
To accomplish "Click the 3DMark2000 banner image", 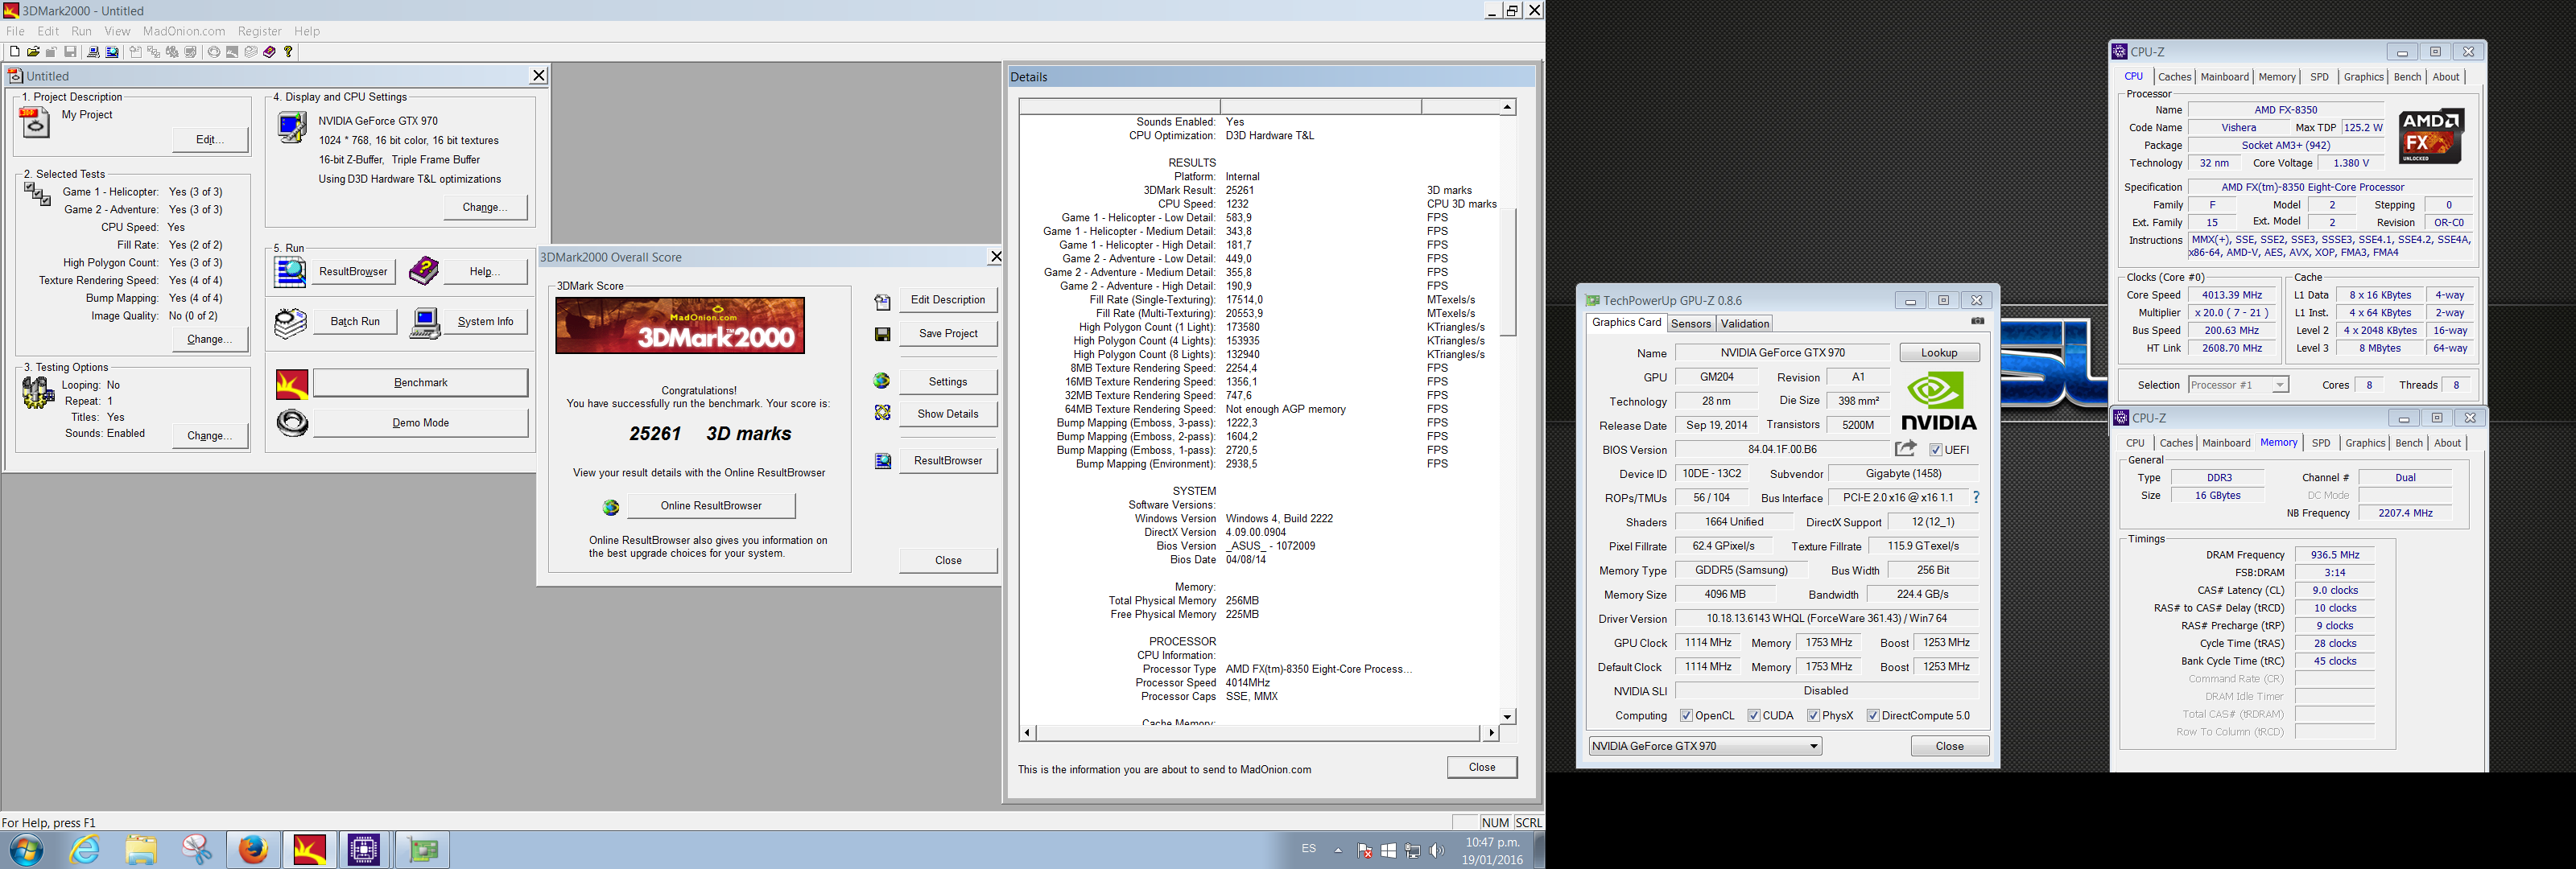I will tap(680, 325).
